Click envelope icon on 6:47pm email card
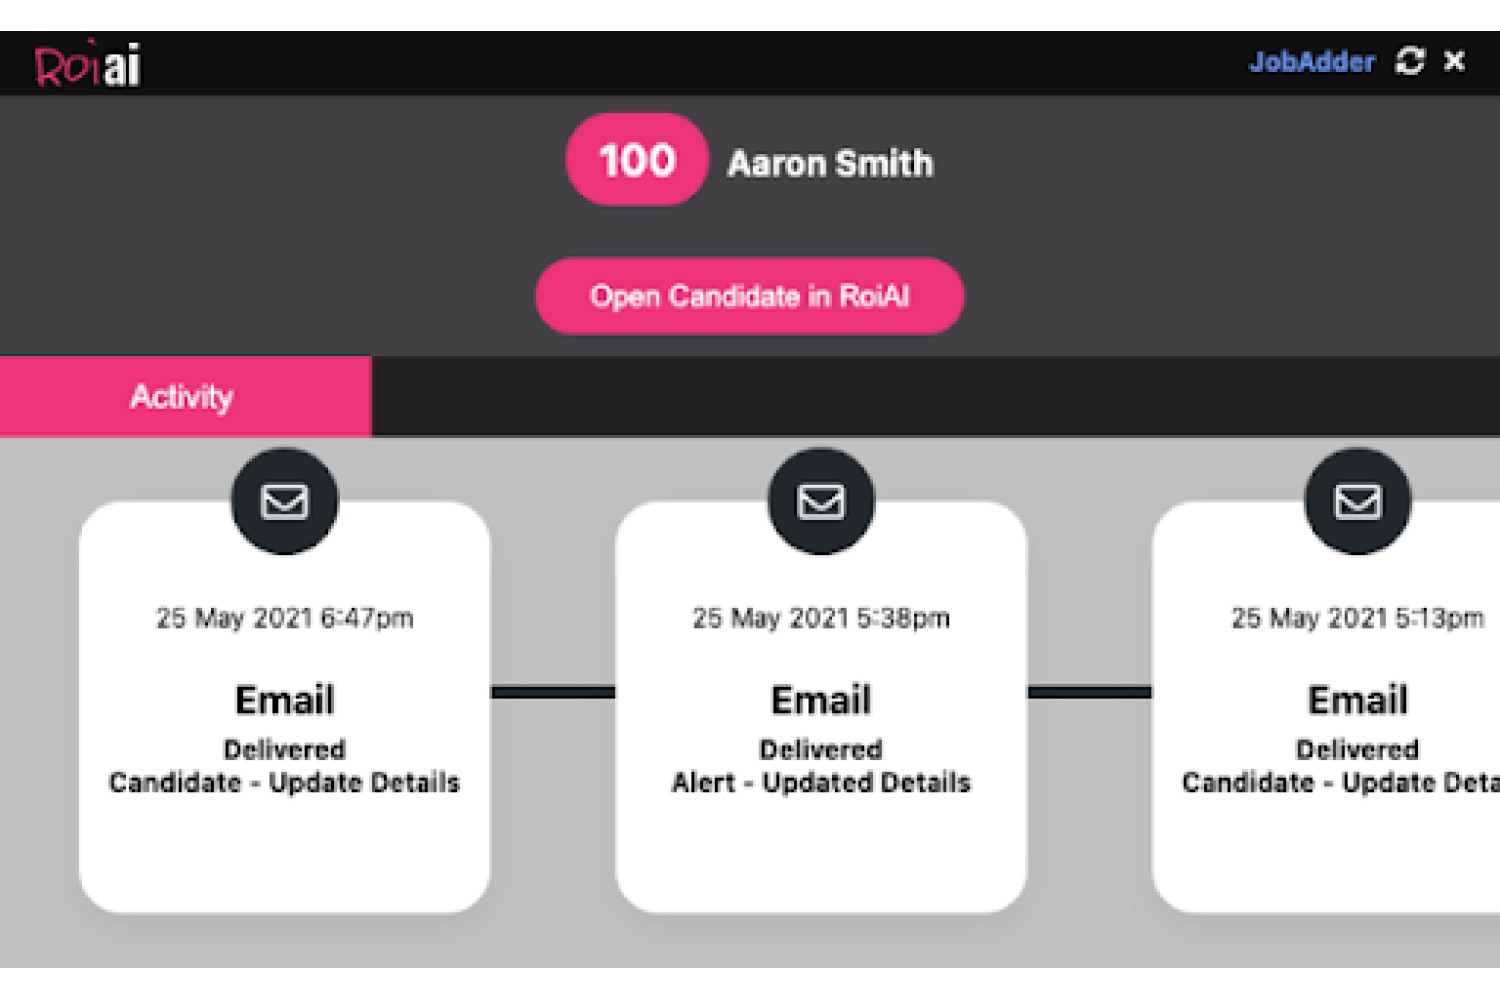This screenshot has width=1500, height=1000. coord(285,501)
